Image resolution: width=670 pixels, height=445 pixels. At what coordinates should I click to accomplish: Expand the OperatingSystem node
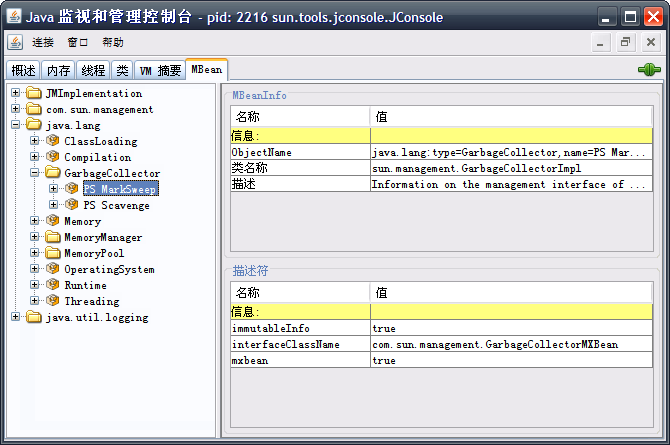[x=35, y=268]
